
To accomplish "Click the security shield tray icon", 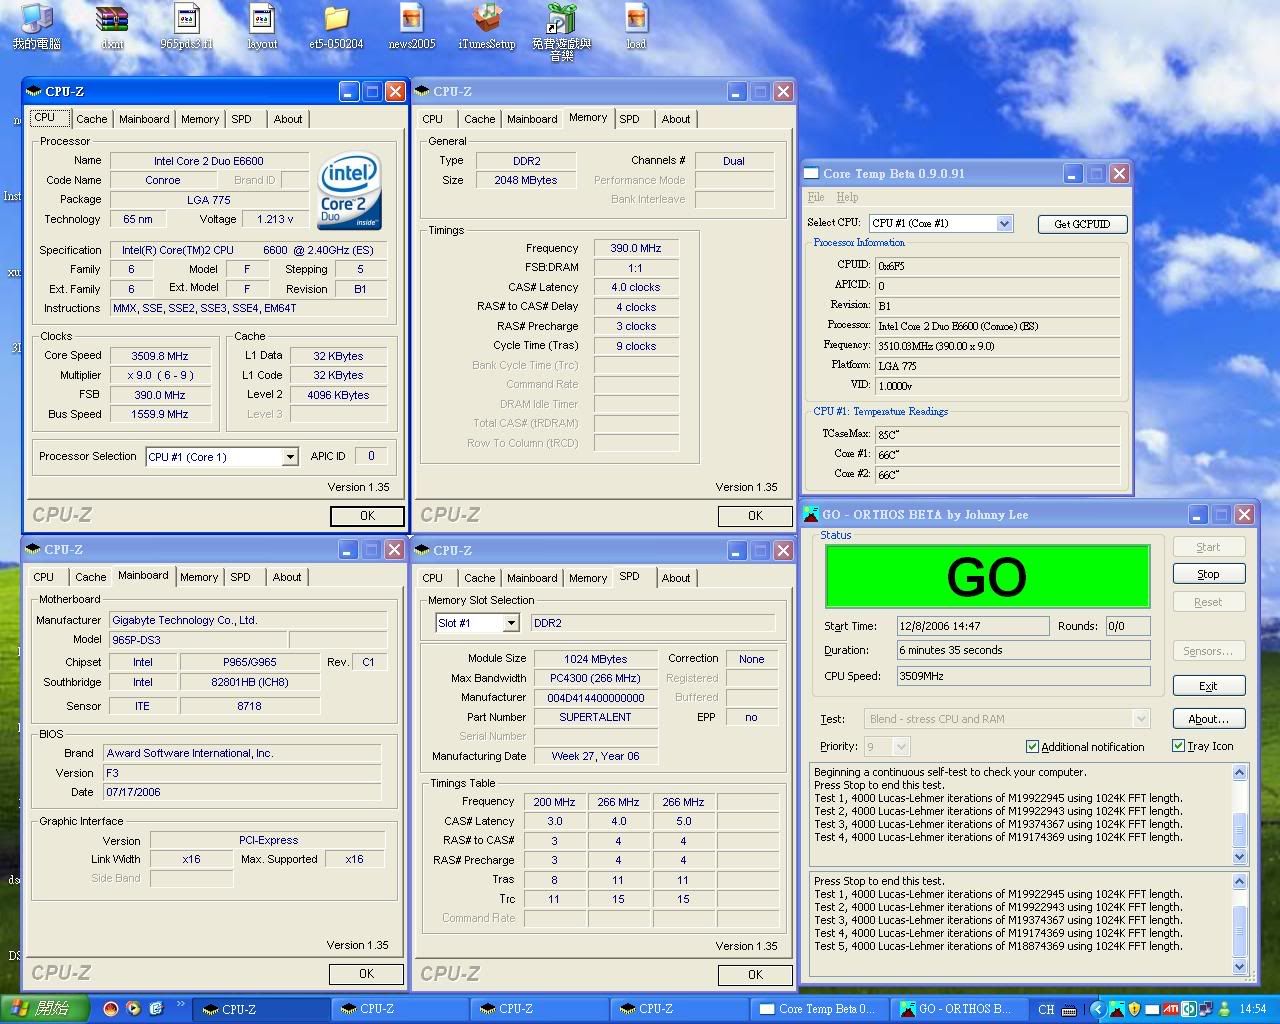I will coord(1134,1009).
